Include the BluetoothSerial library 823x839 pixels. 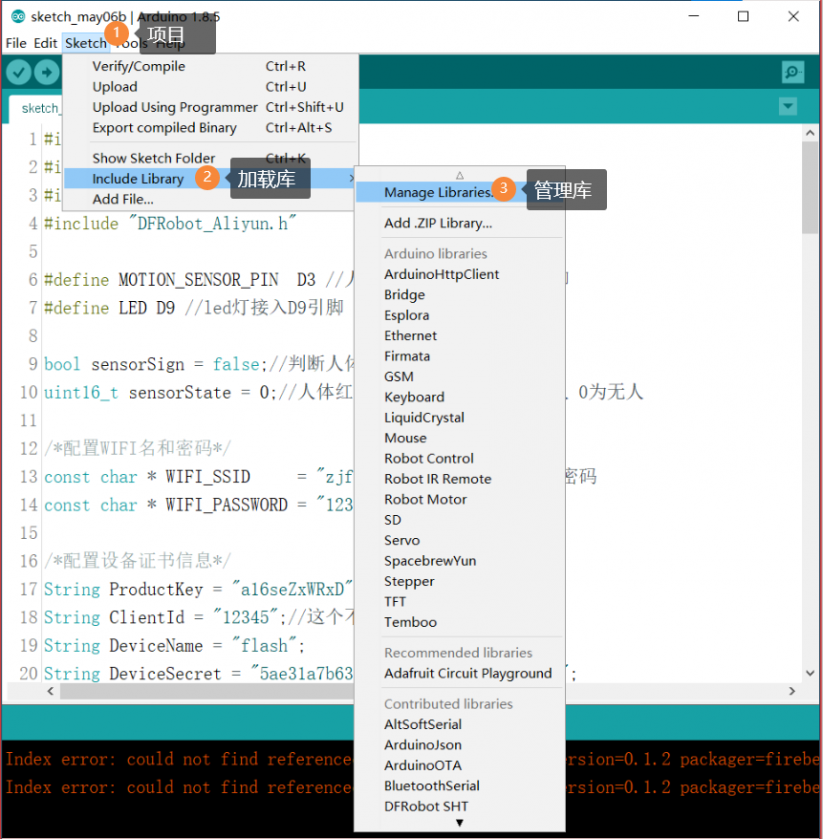click(460, 785)
